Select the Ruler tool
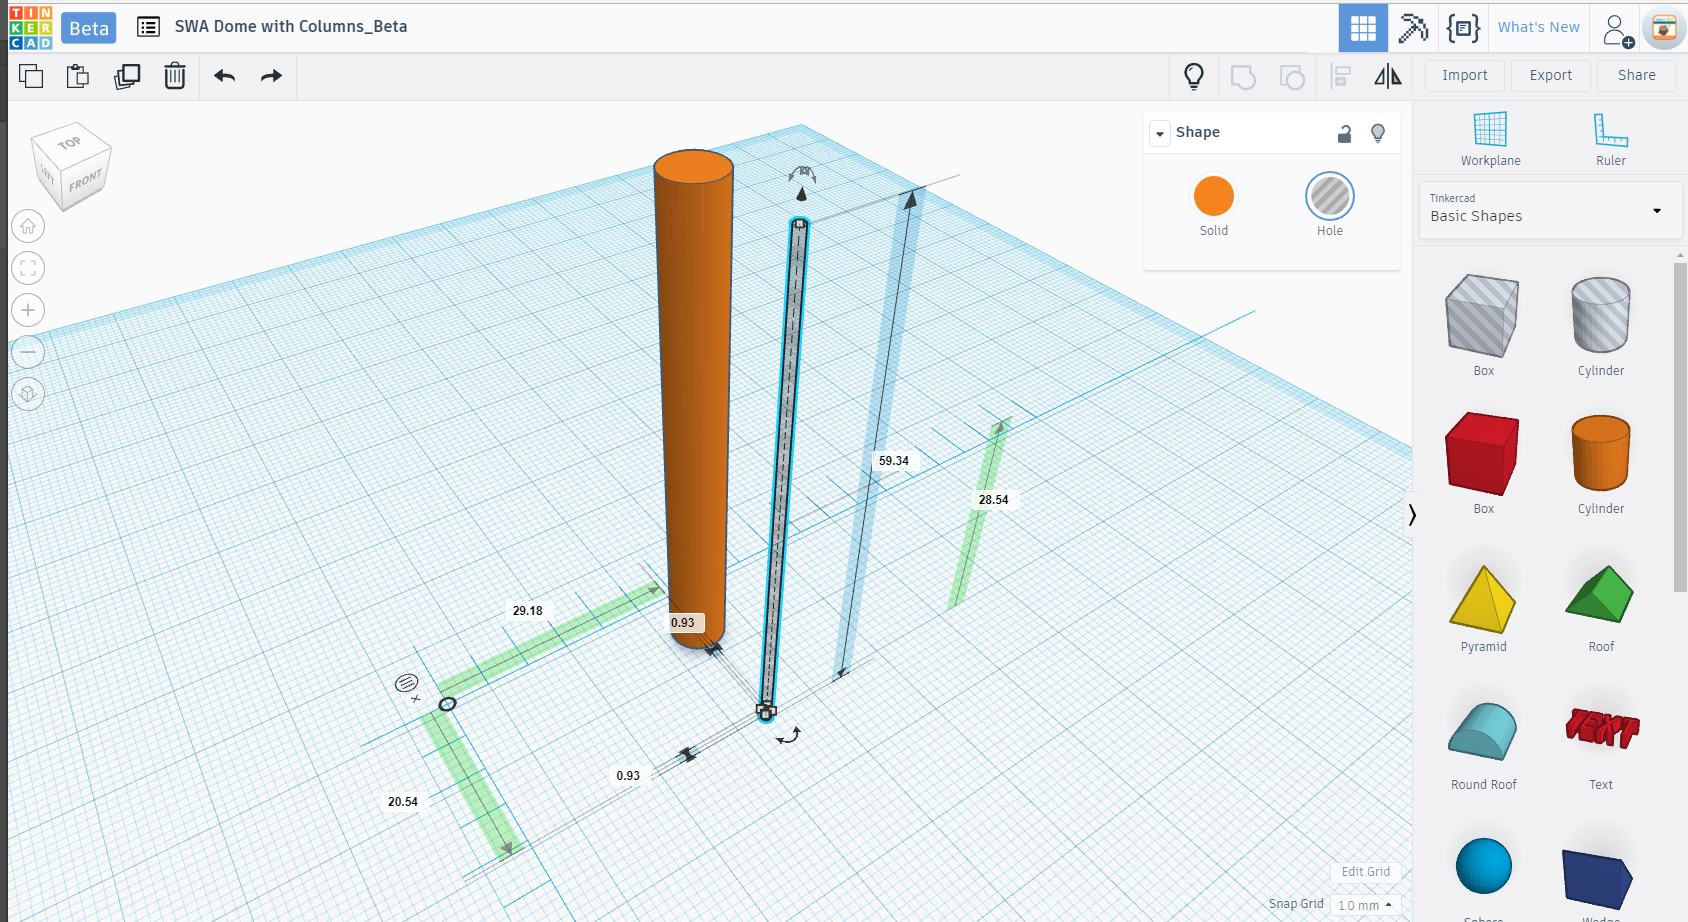The width and height of the screenshot is (1688, 922). [1611, 139]
